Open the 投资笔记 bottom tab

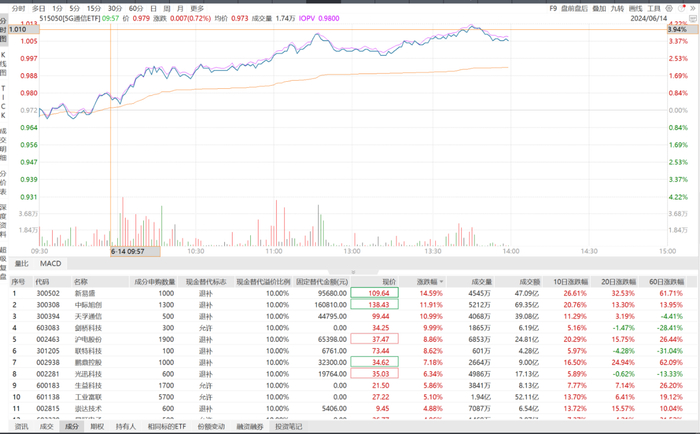(x=289, y=426)
